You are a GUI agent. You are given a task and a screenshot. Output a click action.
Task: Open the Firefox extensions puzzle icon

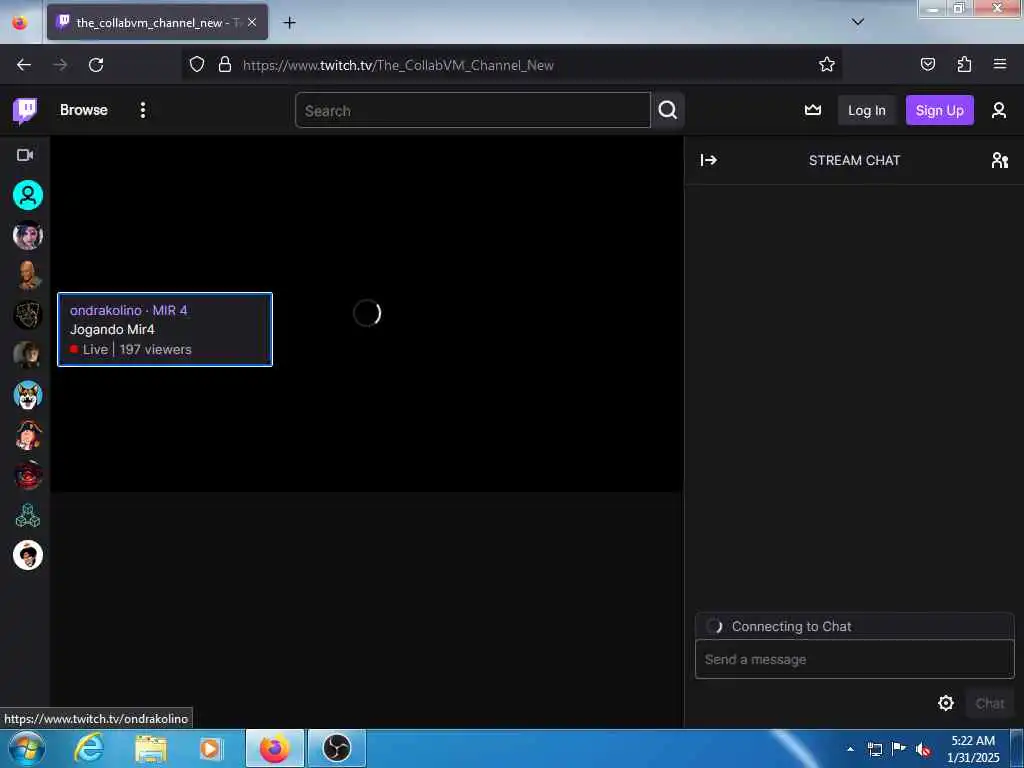[964, 64]
